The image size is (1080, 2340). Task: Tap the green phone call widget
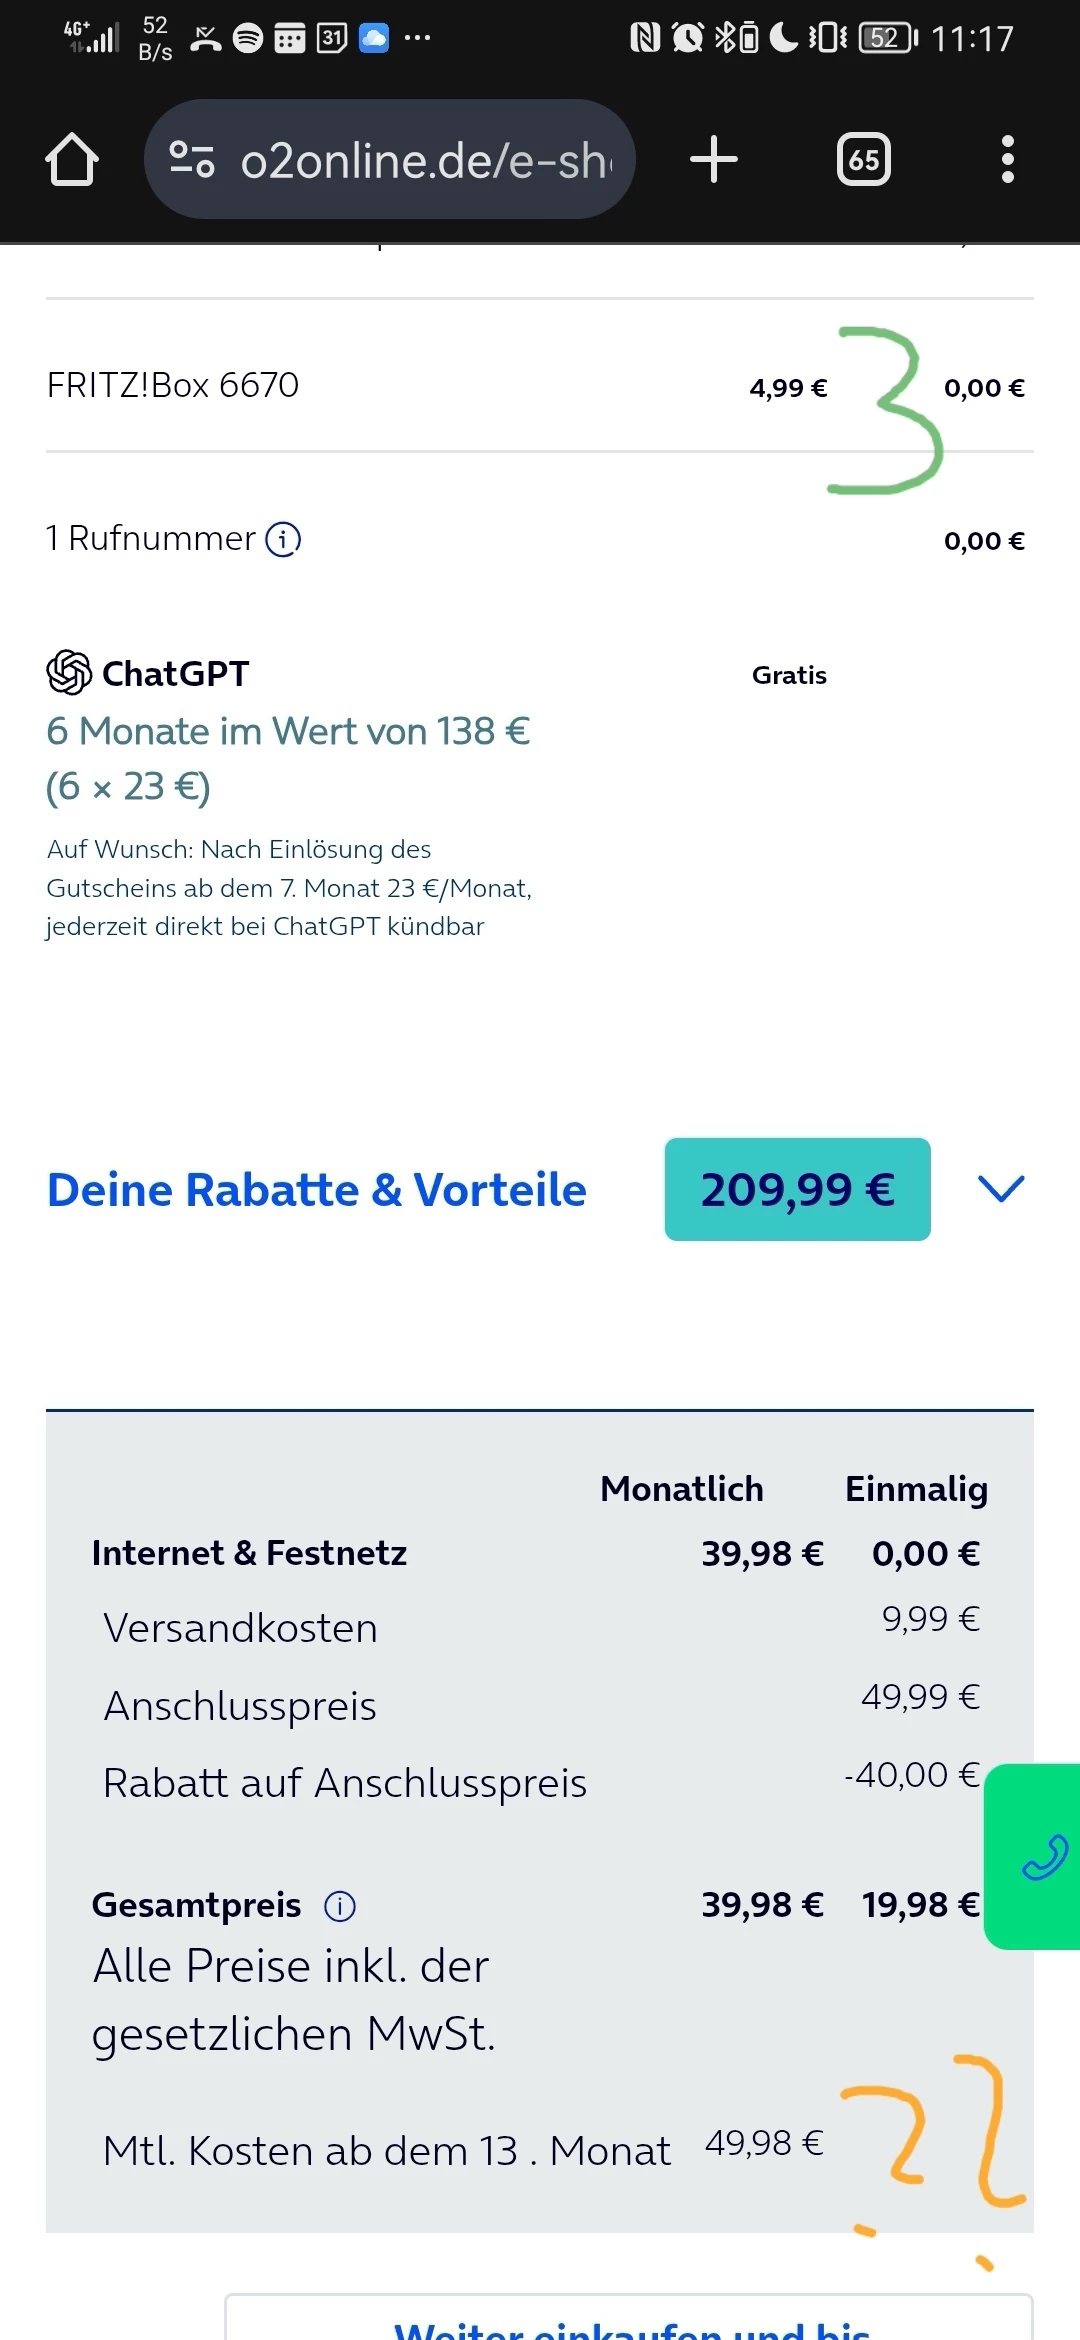tap(1036, 1857)
